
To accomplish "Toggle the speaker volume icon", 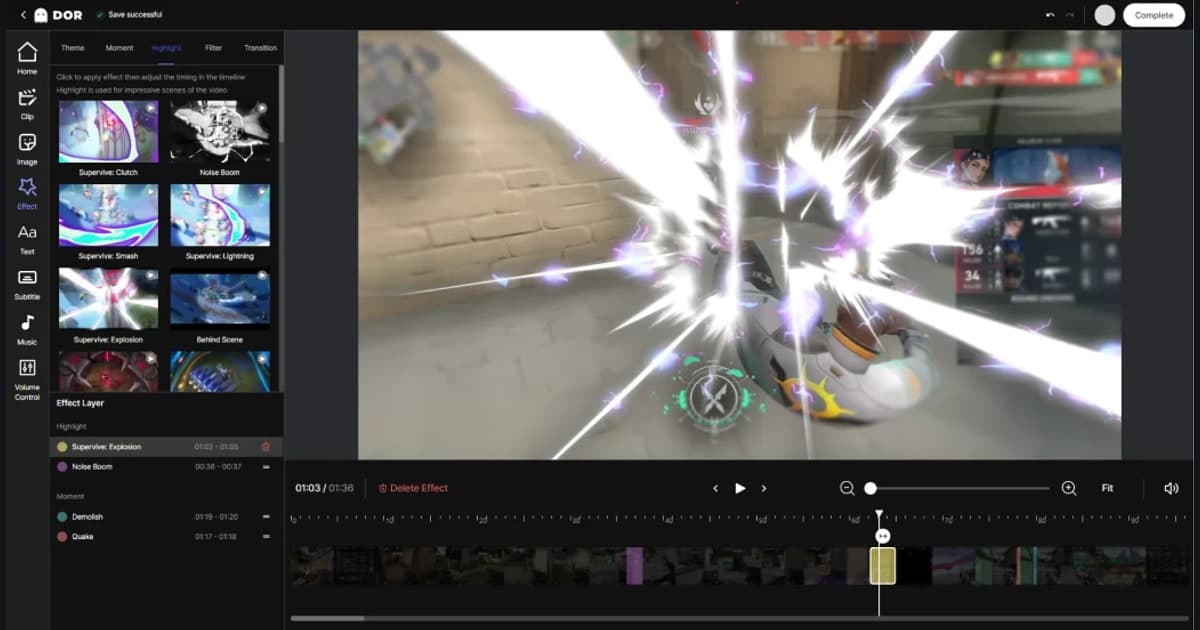I will 1171,488.
